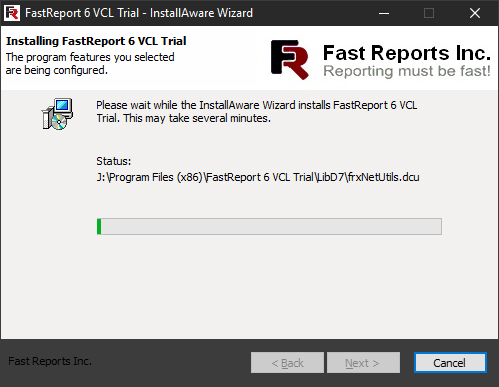Click the disabled Back button
Image resolution: width=499 pixels, height=387 pixels.
[x=287, y=362]
